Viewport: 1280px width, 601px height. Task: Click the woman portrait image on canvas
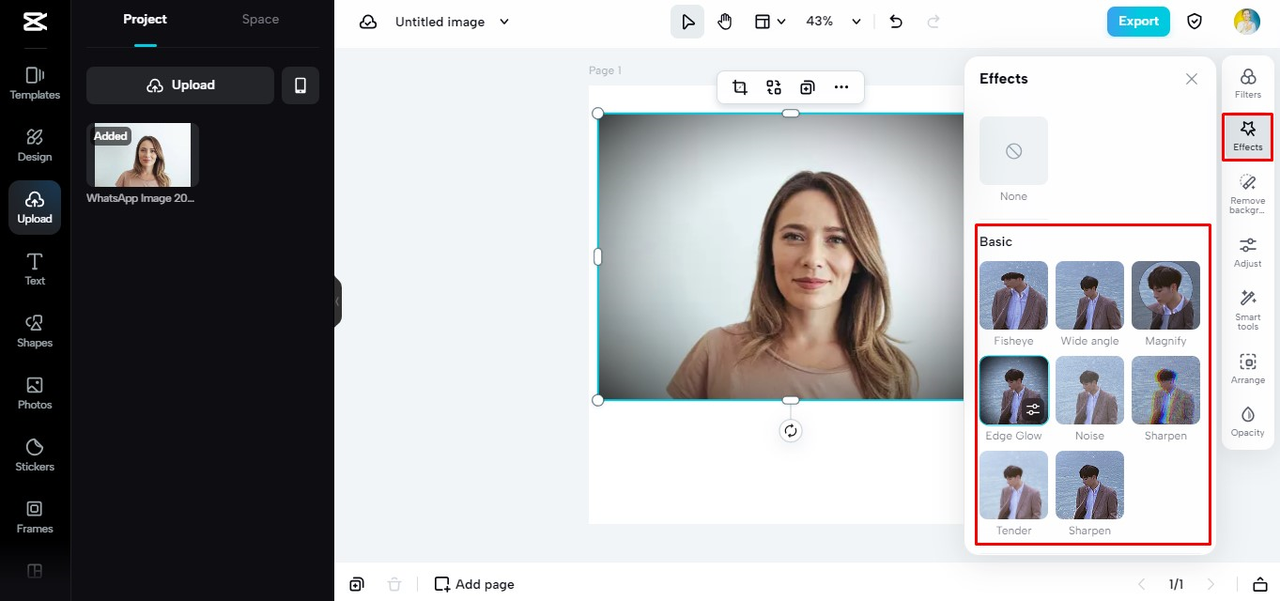(x=780, y=257)
